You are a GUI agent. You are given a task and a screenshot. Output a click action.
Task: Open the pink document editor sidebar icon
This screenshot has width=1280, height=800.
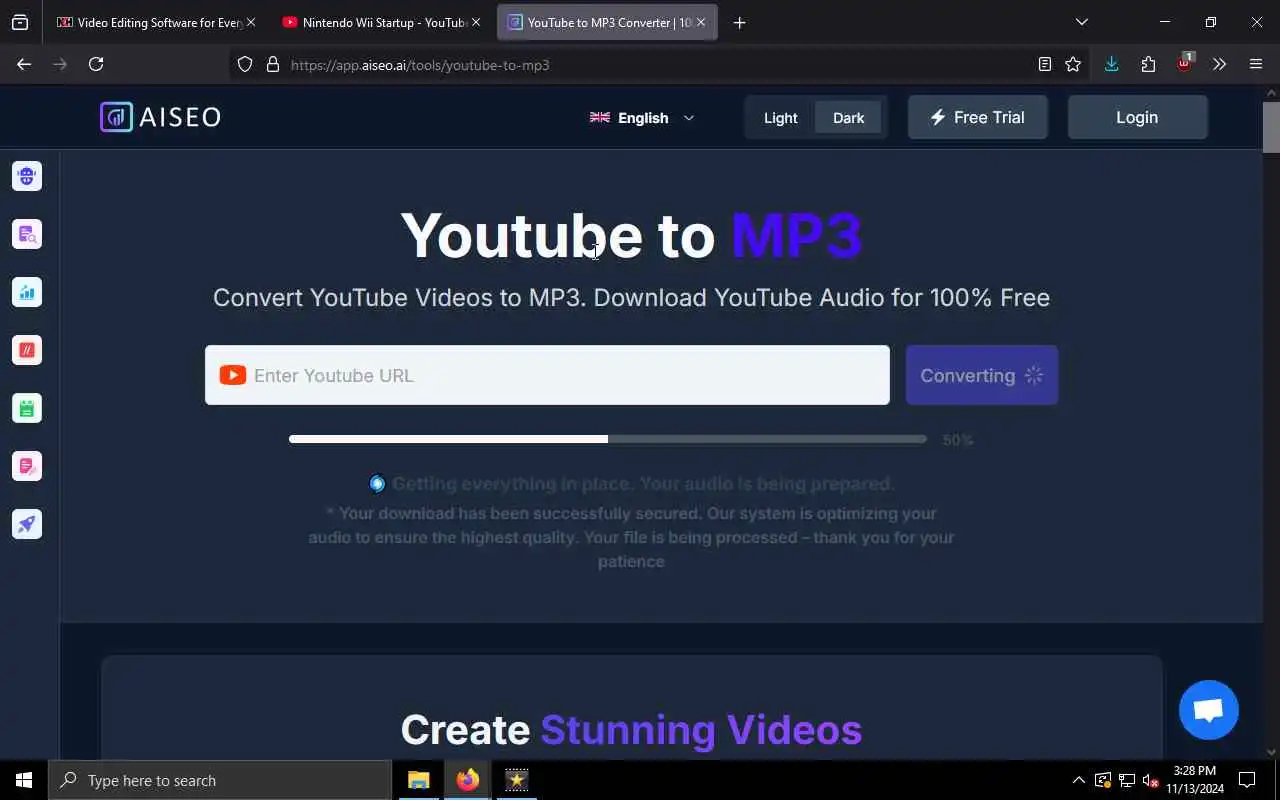(x=27, y=466)
